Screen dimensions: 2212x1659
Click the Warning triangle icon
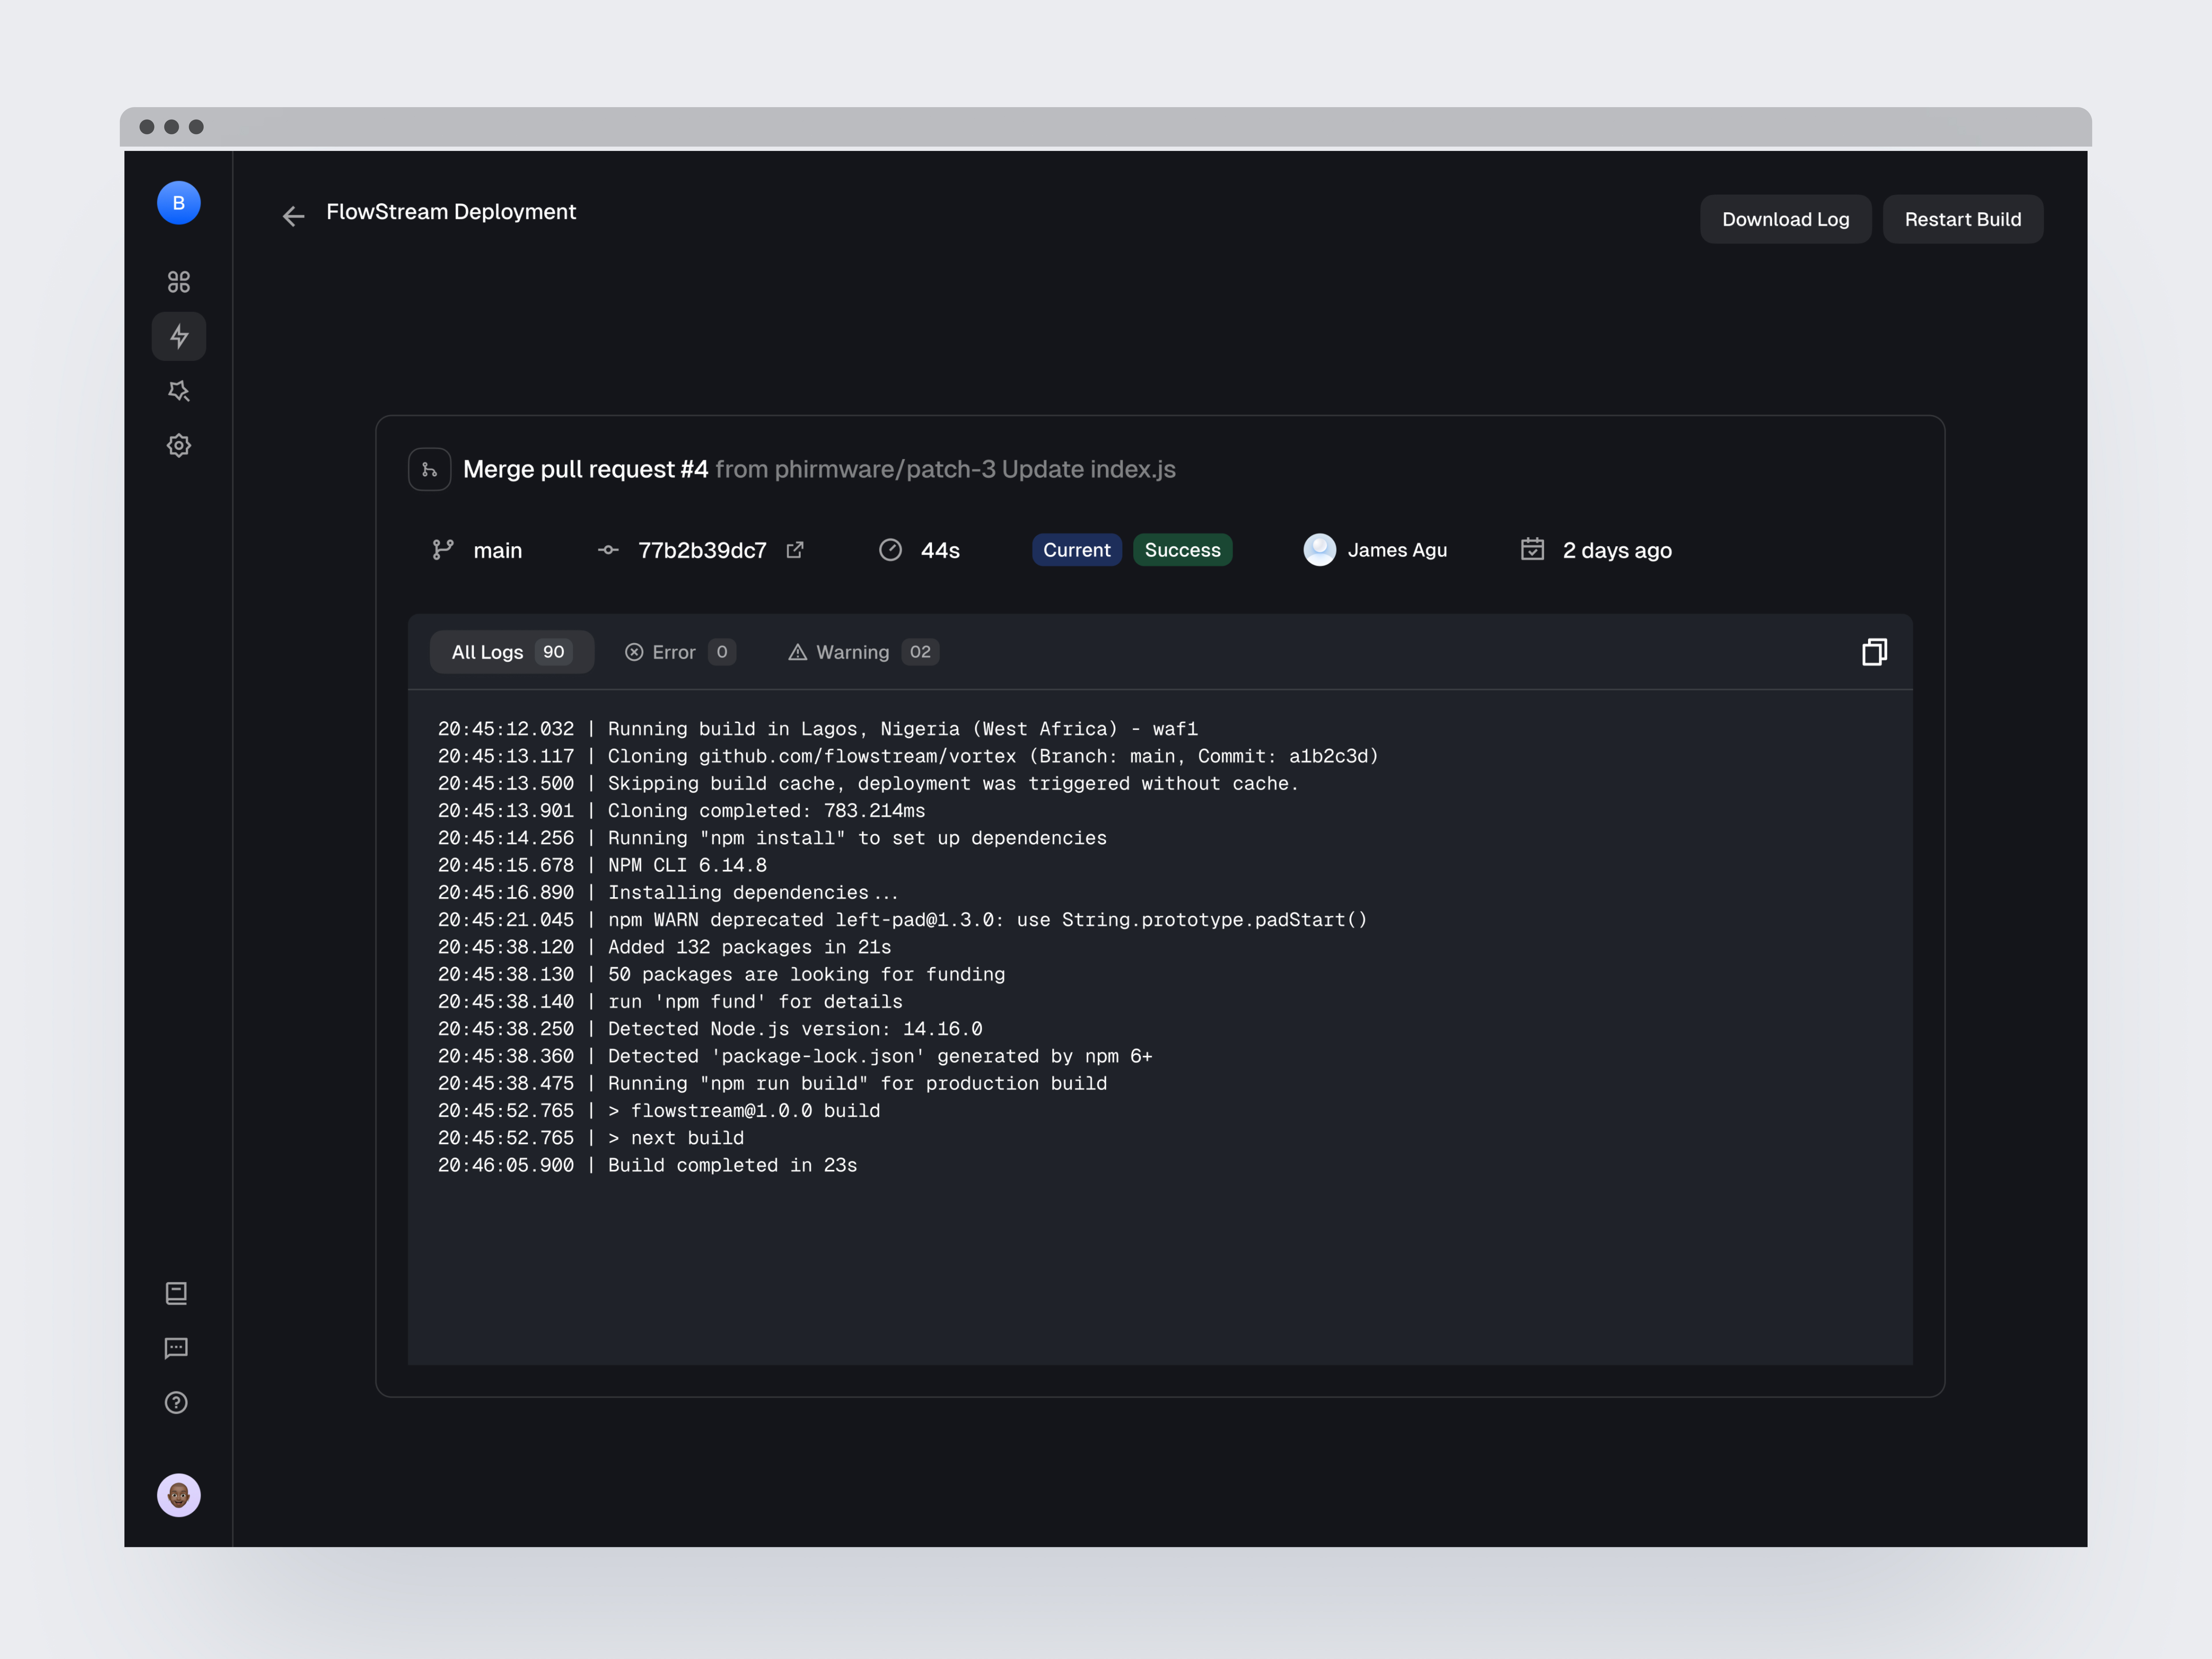pos(798,652)
